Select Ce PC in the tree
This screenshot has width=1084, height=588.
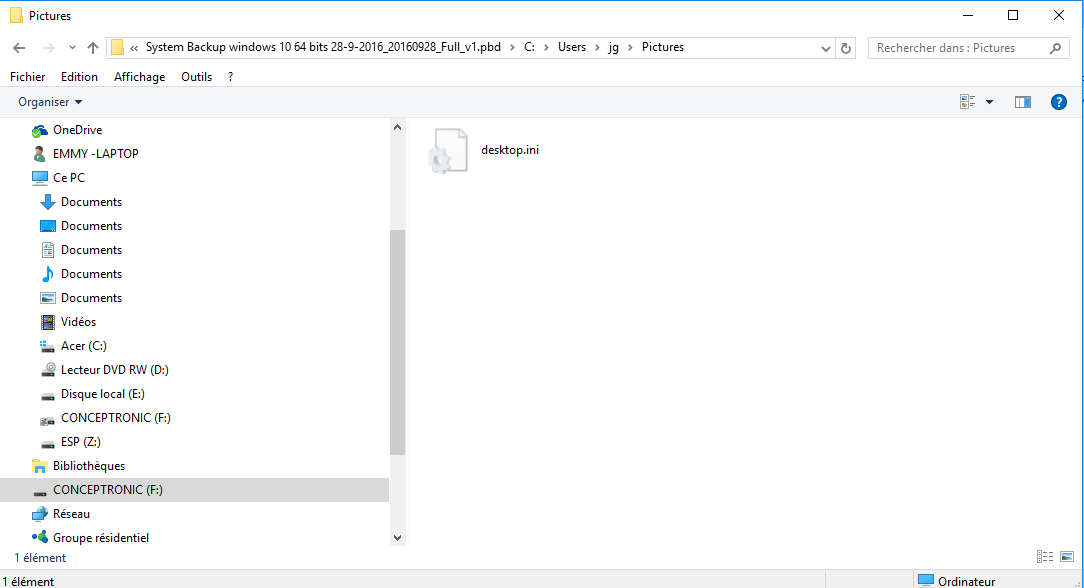coord(68,178)
